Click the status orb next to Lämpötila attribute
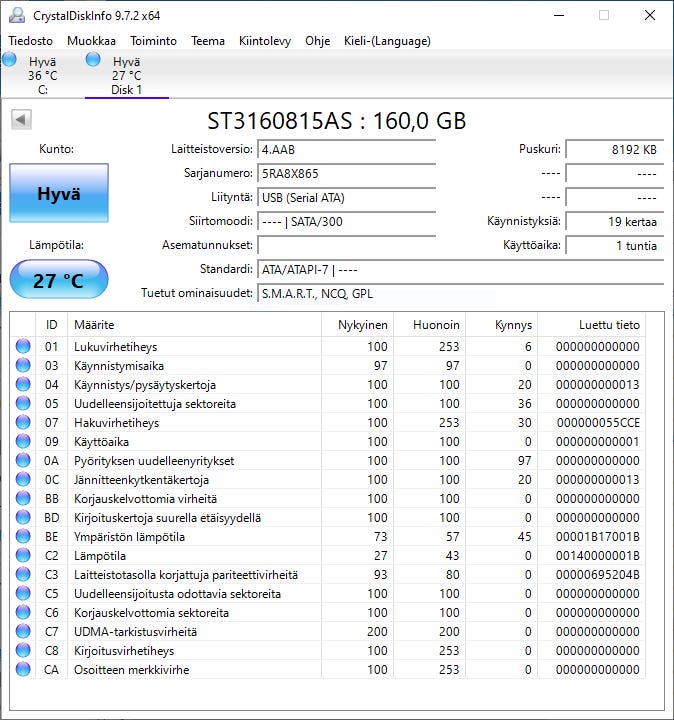This screenshot has height=720, width=674. tap(23, 556)
